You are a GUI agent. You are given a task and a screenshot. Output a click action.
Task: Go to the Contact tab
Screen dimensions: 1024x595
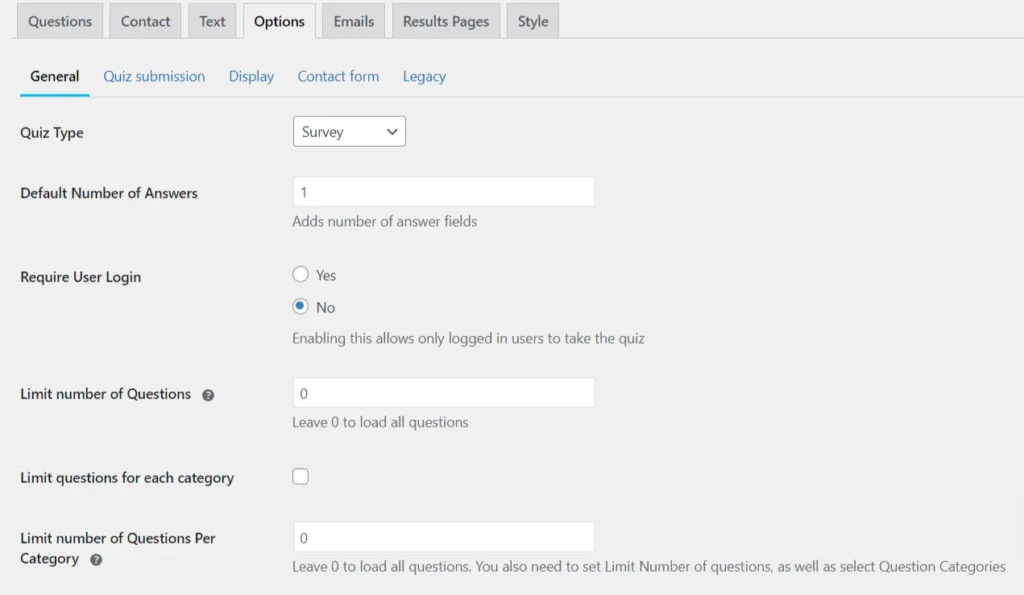145,20
